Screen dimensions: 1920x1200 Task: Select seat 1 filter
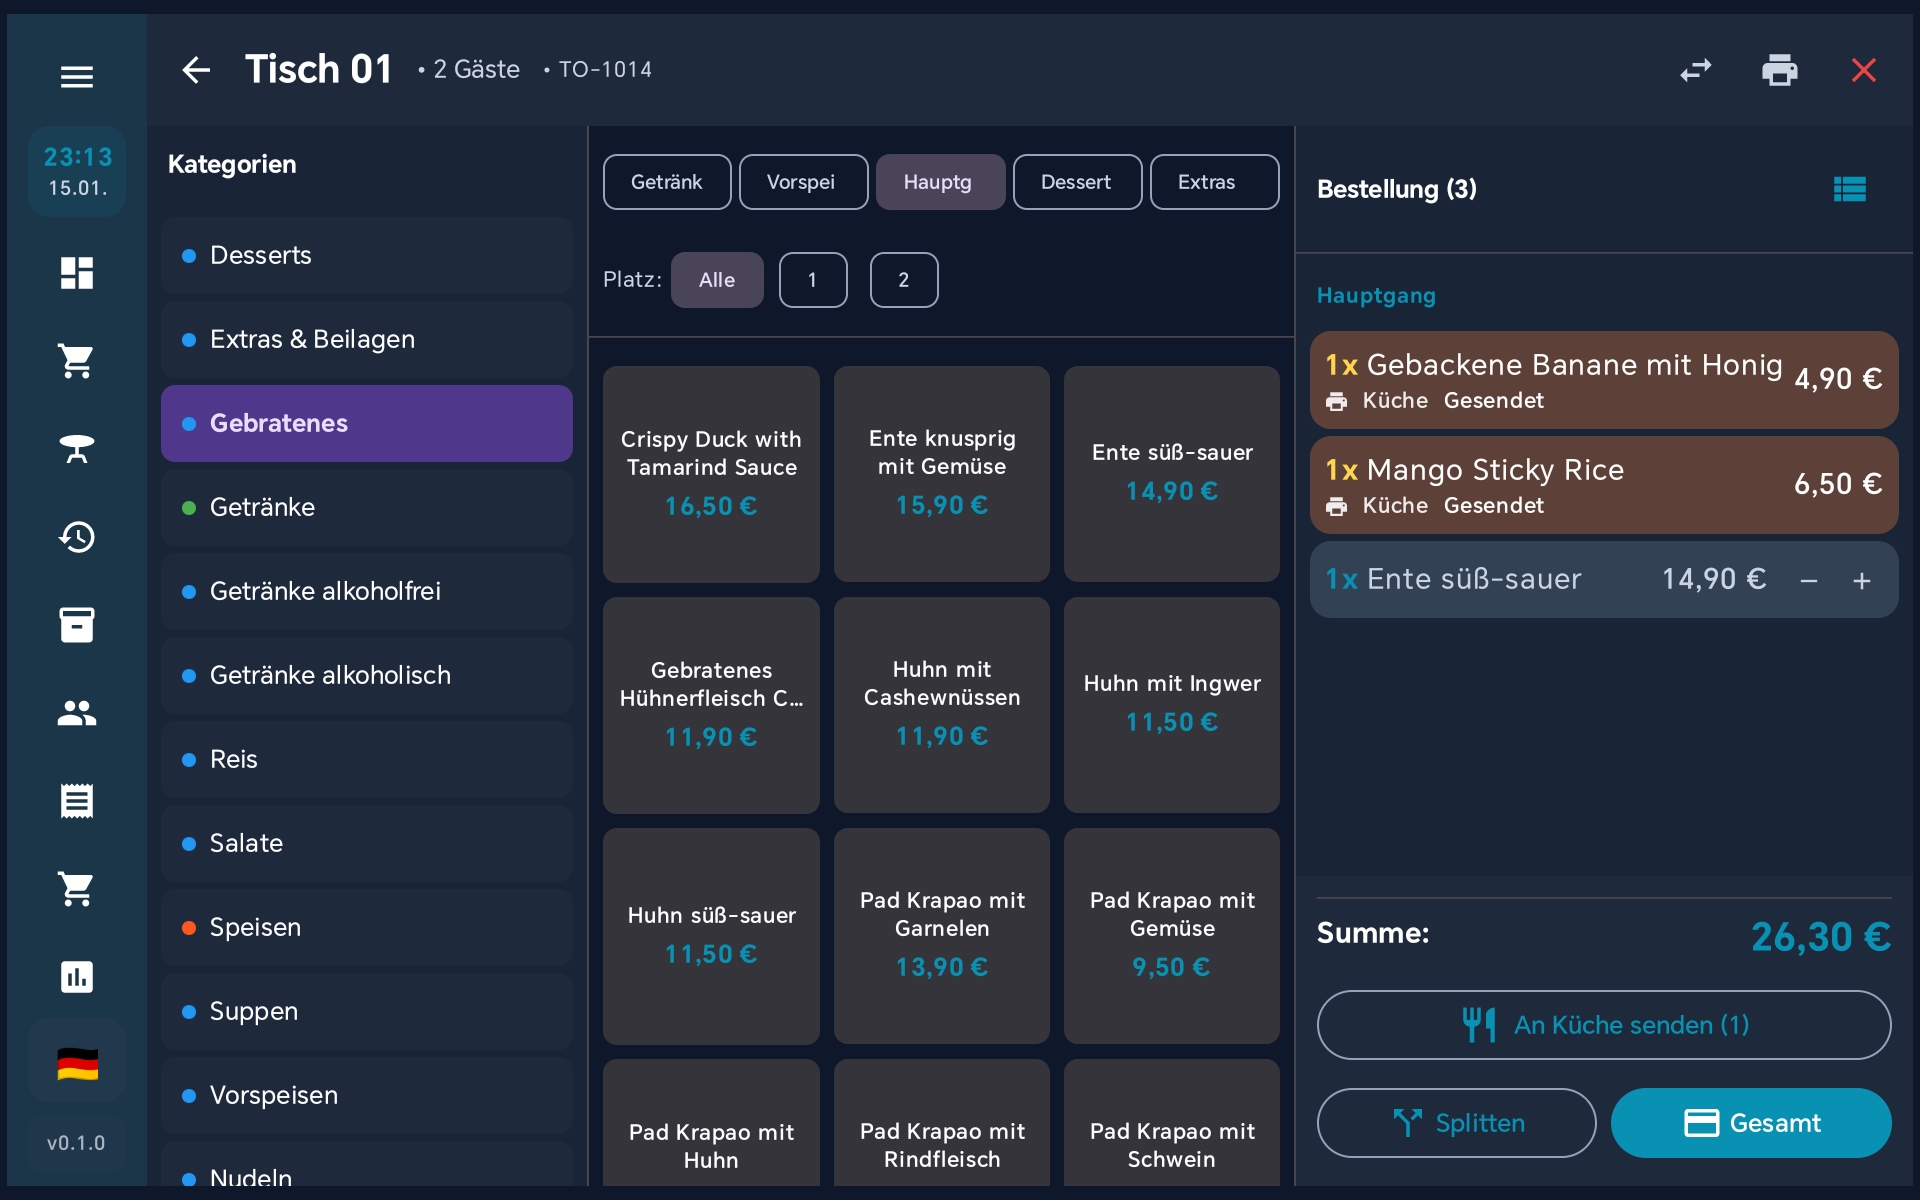pos(812,280)
